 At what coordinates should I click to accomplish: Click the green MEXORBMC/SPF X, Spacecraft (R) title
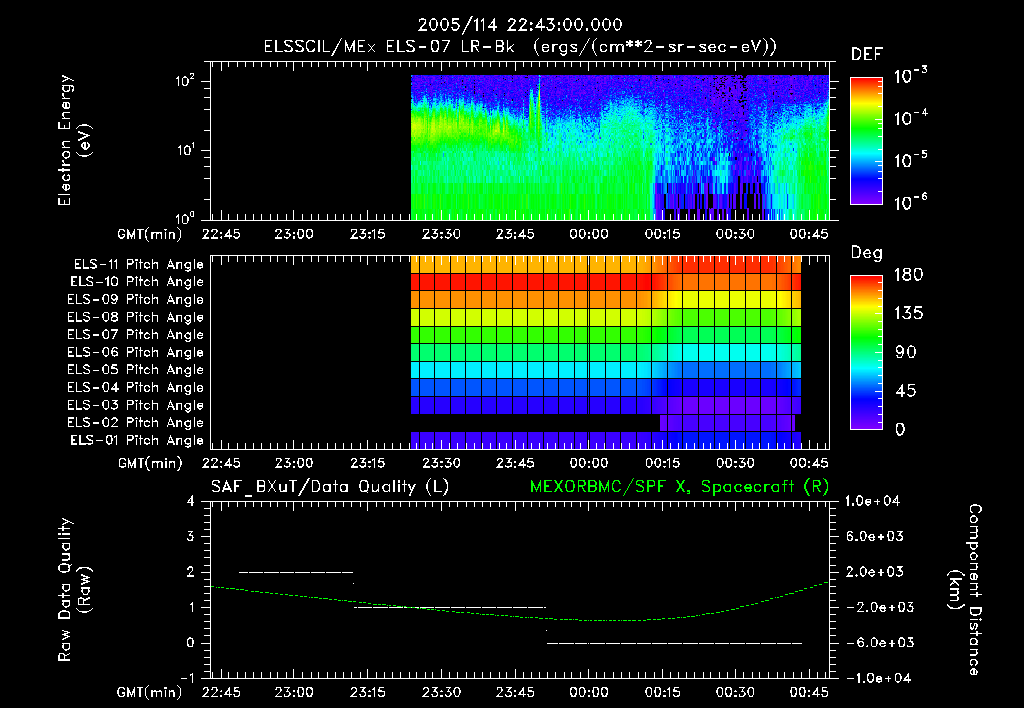679,487
